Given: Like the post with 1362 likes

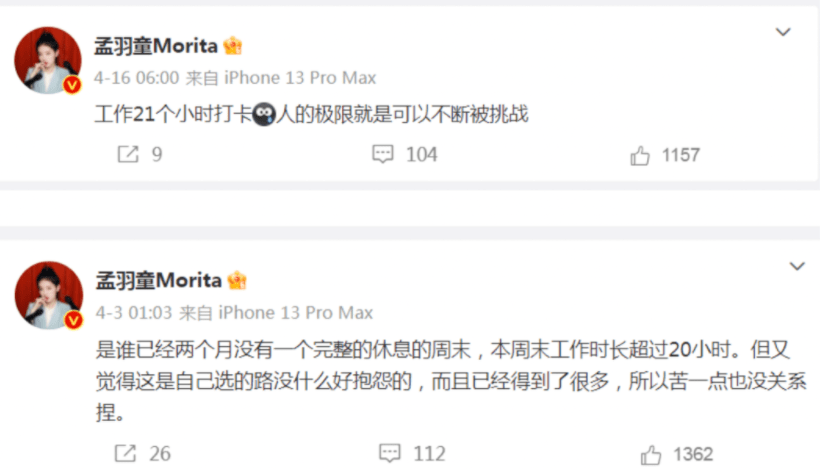Looking at the screenshot, I should tap(651, 455).
